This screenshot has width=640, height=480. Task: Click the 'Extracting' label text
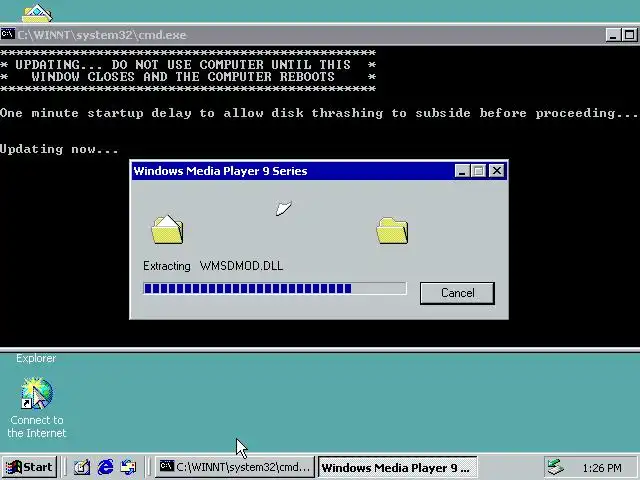(167, 266)
